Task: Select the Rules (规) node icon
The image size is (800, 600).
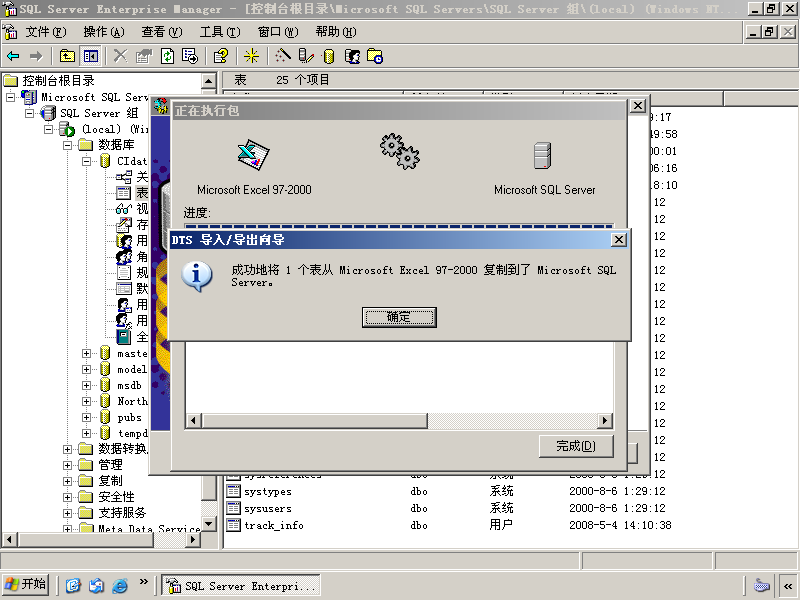Action: [124, 273]
